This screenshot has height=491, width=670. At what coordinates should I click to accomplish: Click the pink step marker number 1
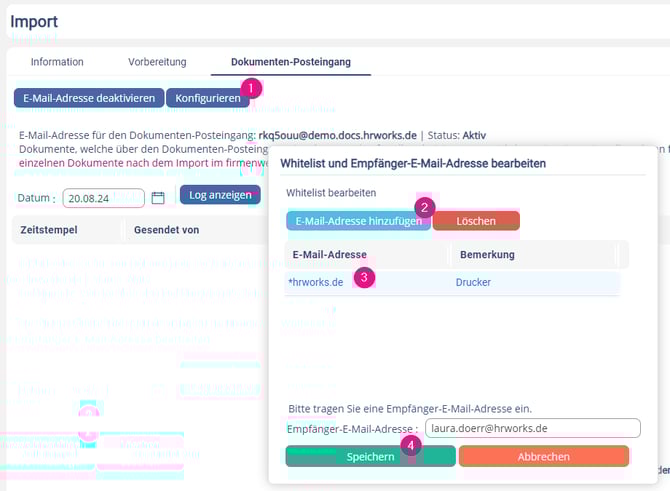pos(251,88)
